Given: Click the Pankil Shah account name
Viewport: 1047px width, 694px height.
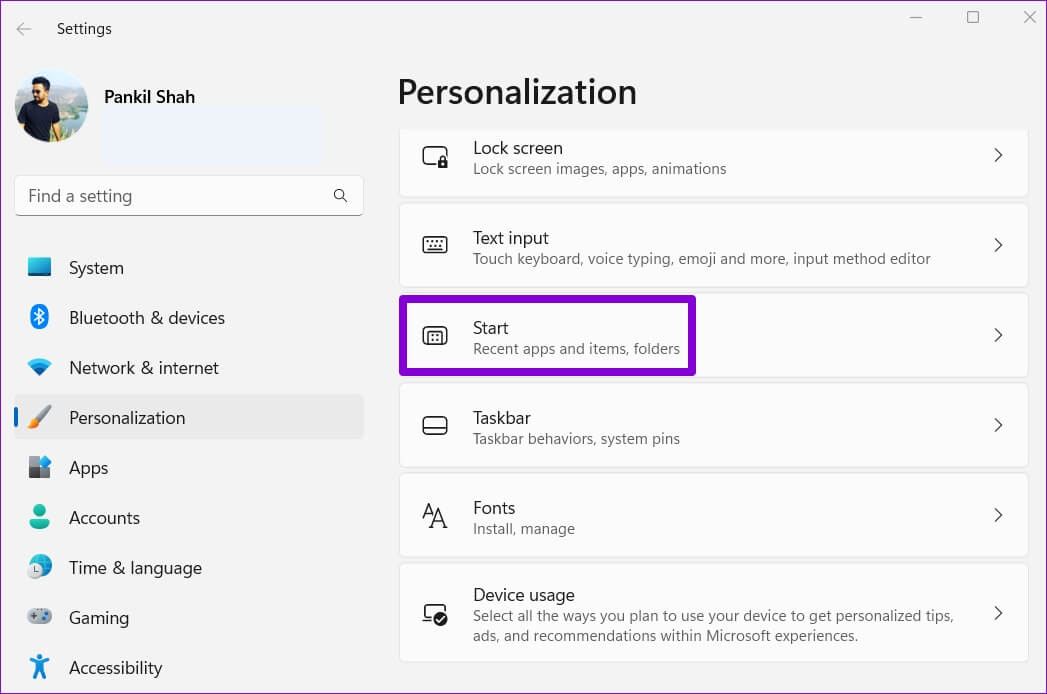Looking at the screenshot, I should click(x=150, y=97).
